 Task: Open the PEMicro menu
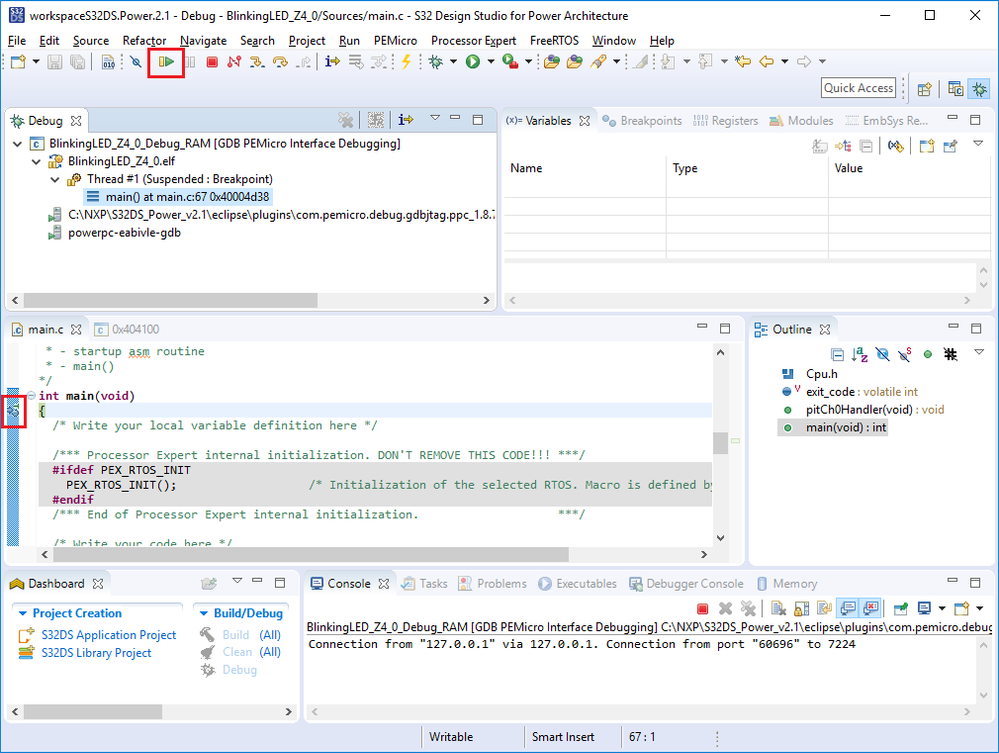tap(395, 41)
